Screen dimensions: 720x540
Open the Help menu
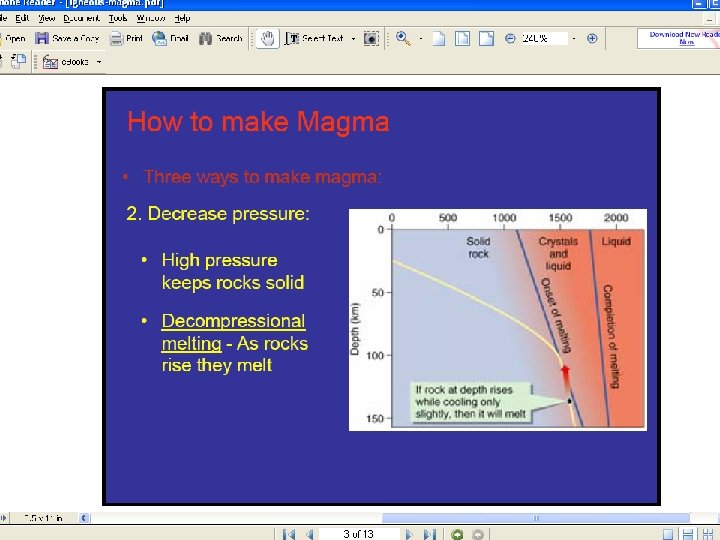tap(182, 18)
